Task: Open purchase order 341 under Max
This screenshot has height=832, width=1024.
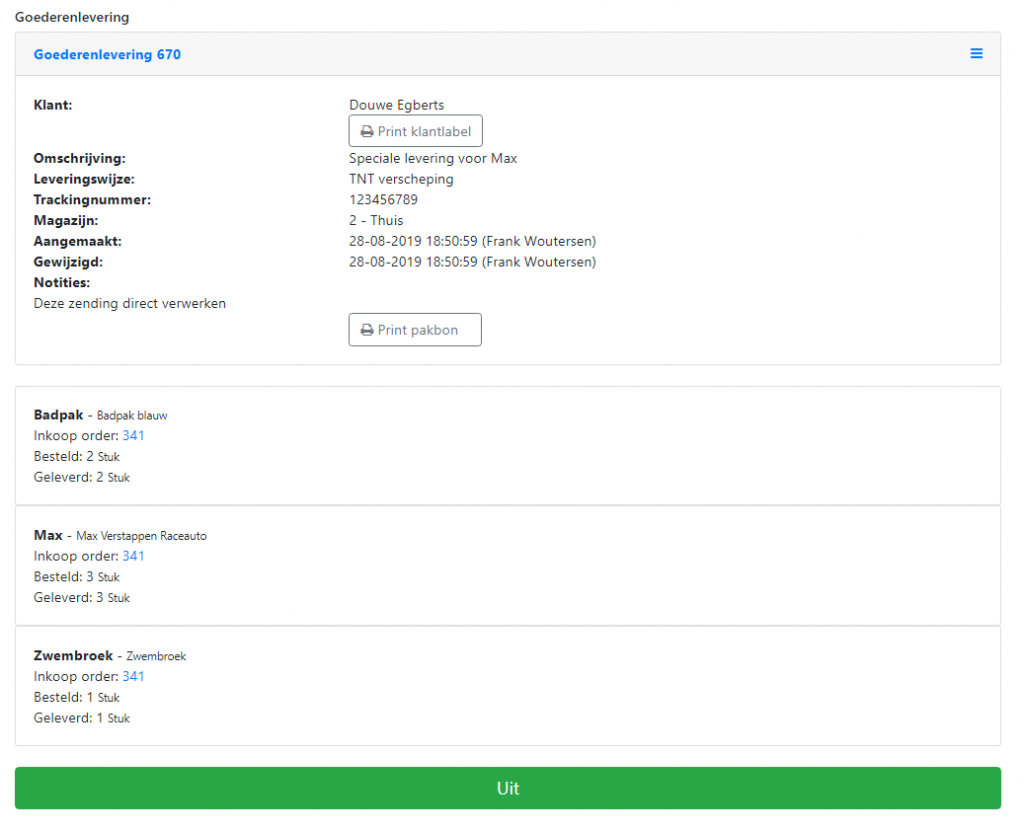Action: pyautogui.click(x=133, y=556)
